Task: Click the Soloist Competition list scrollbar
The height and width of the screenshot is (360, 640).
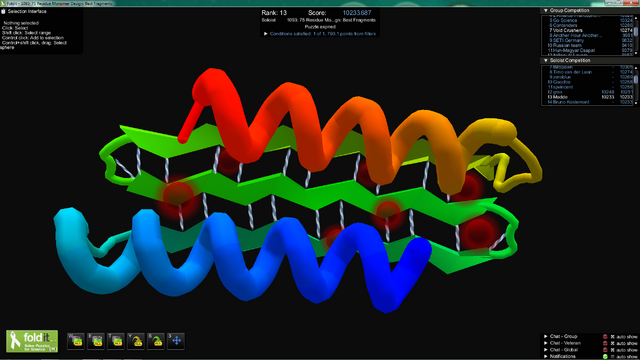Action: [636, 85]
